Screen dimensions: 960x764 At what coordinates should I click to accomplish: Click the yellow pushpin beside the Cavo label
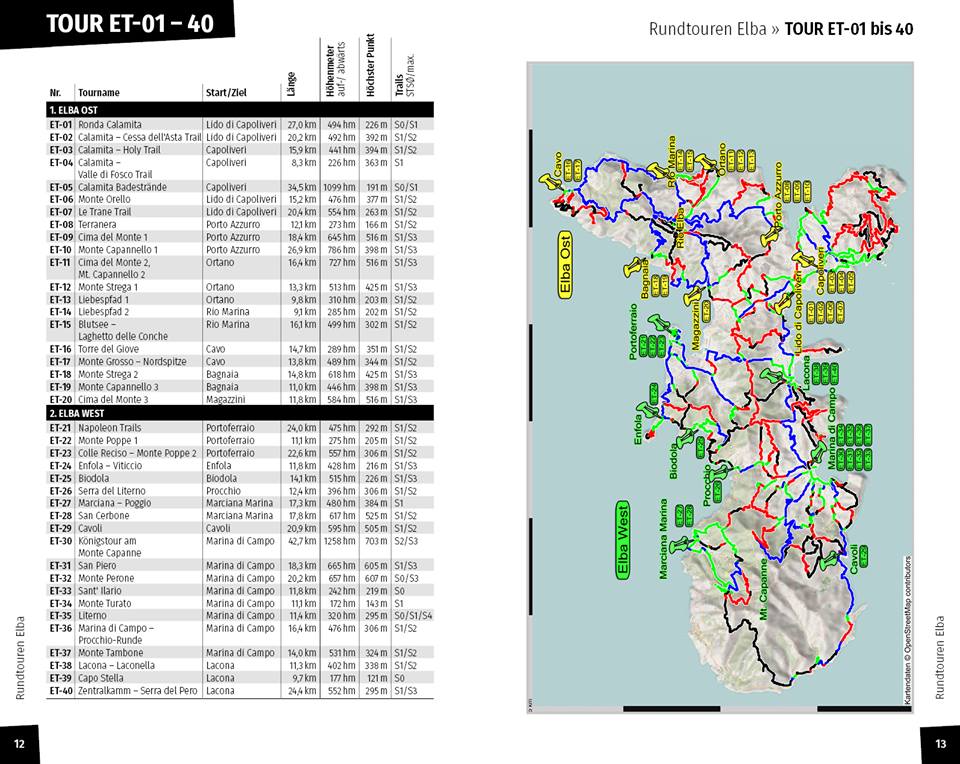pyautogui.click(x=549, y=182)
